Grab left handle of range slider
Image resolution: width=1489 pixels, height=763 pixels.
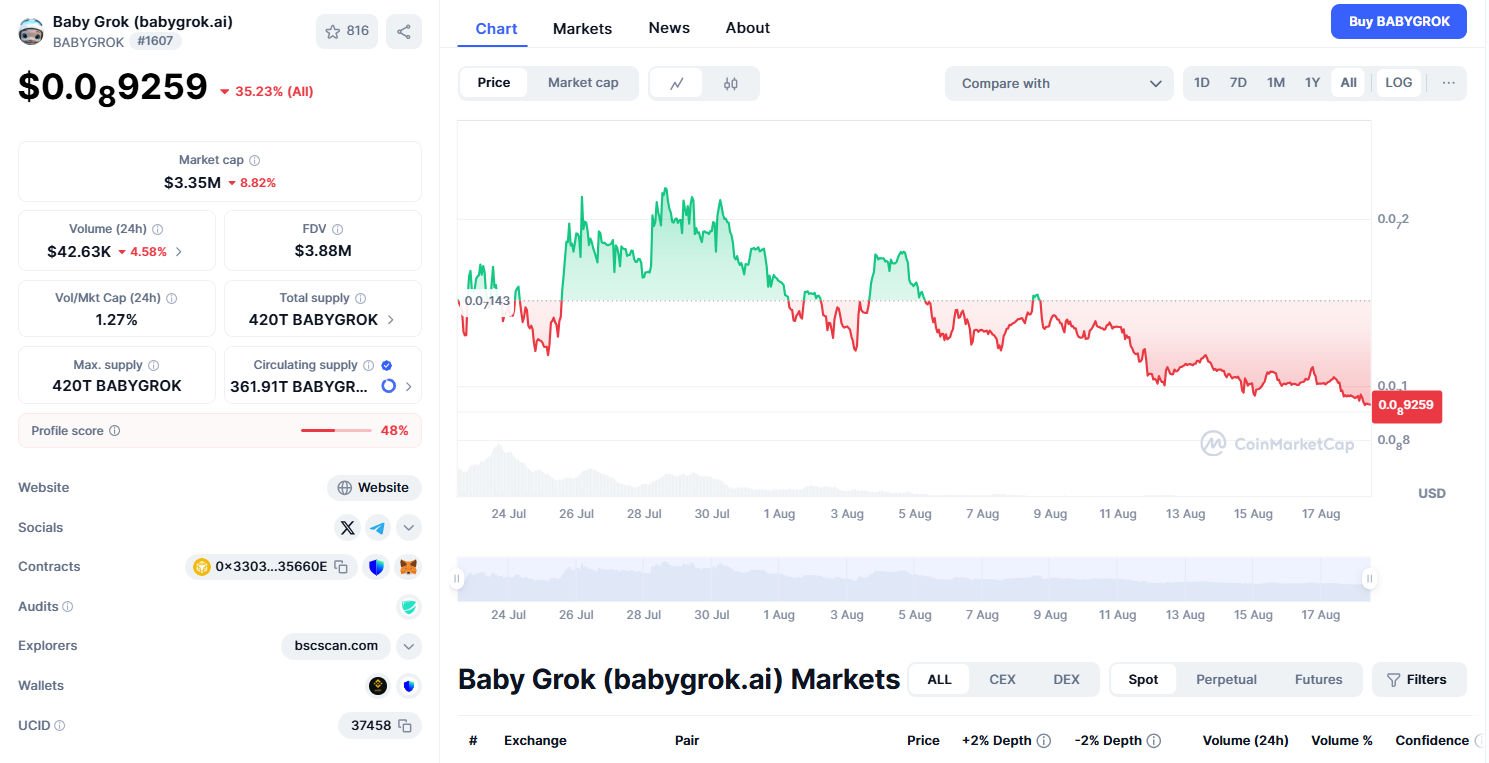pos(457,579)
